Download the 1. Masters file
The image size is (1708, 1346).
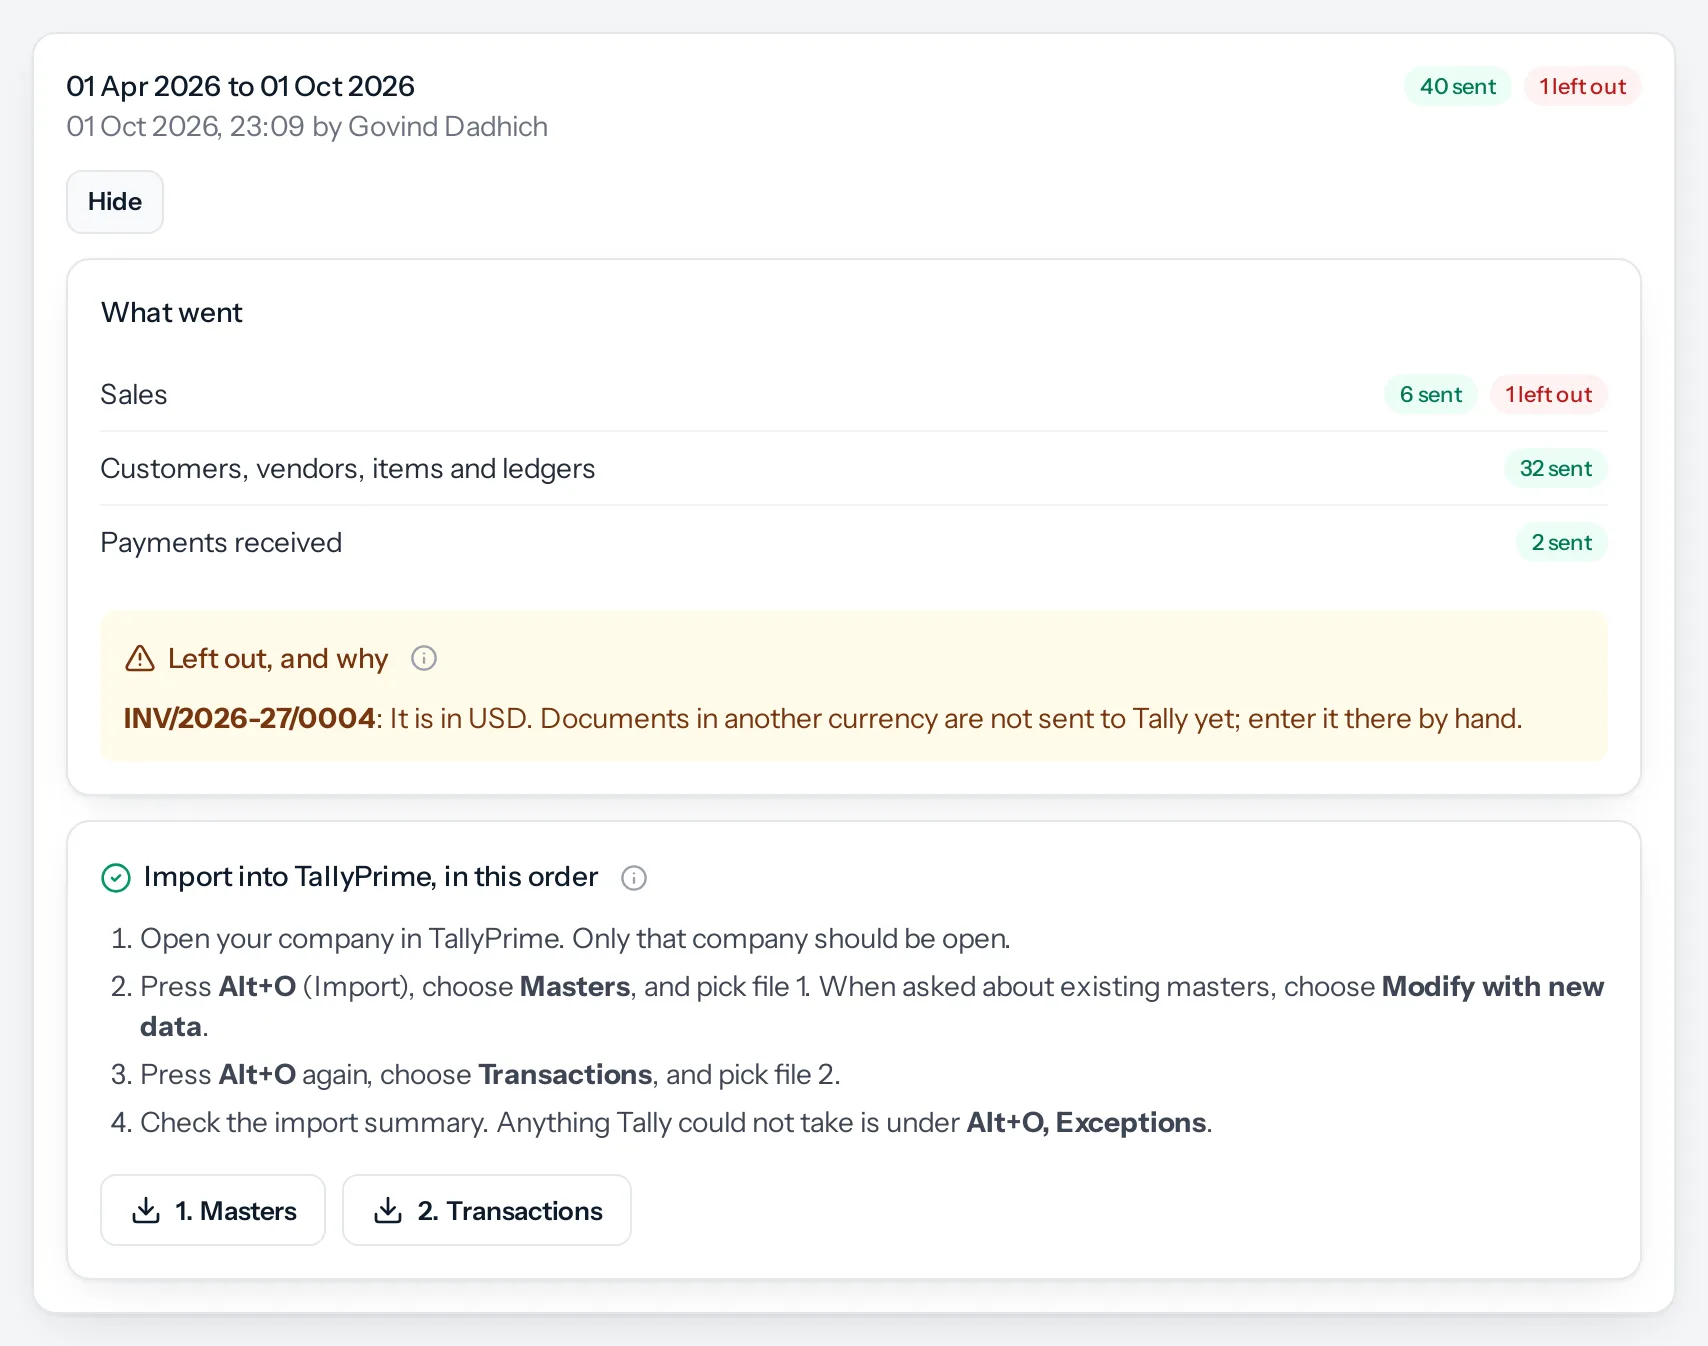(213, 1210)
